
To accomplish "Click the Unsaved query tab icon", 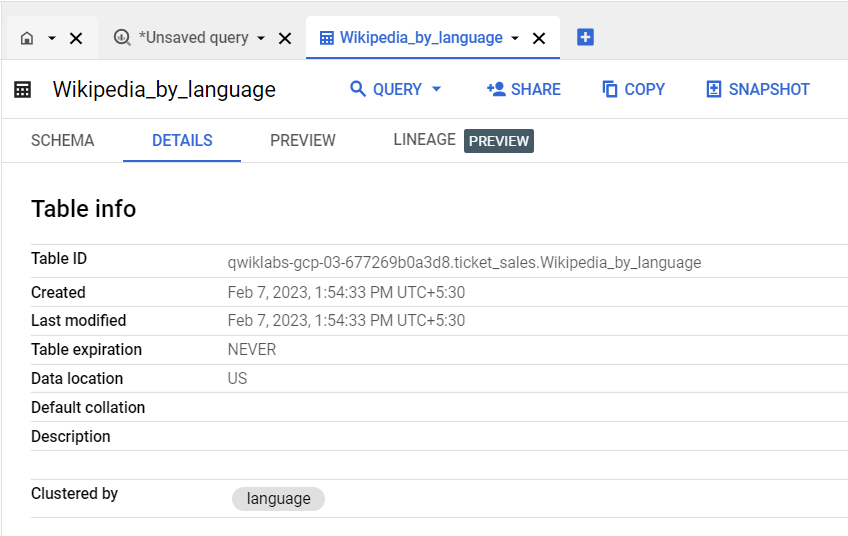I will coord(122,37).
